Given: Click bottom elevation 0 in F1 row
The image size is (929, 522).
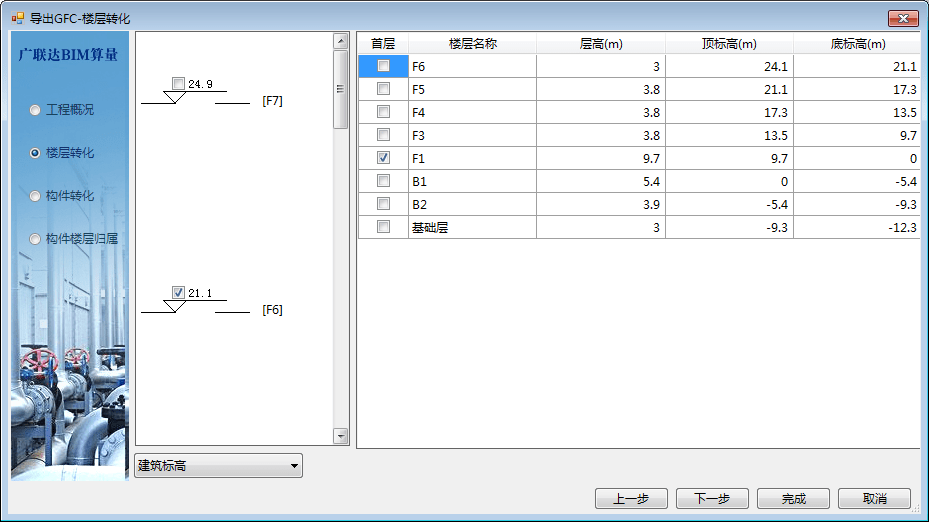Looking at the screenshot, I should 857,159.
